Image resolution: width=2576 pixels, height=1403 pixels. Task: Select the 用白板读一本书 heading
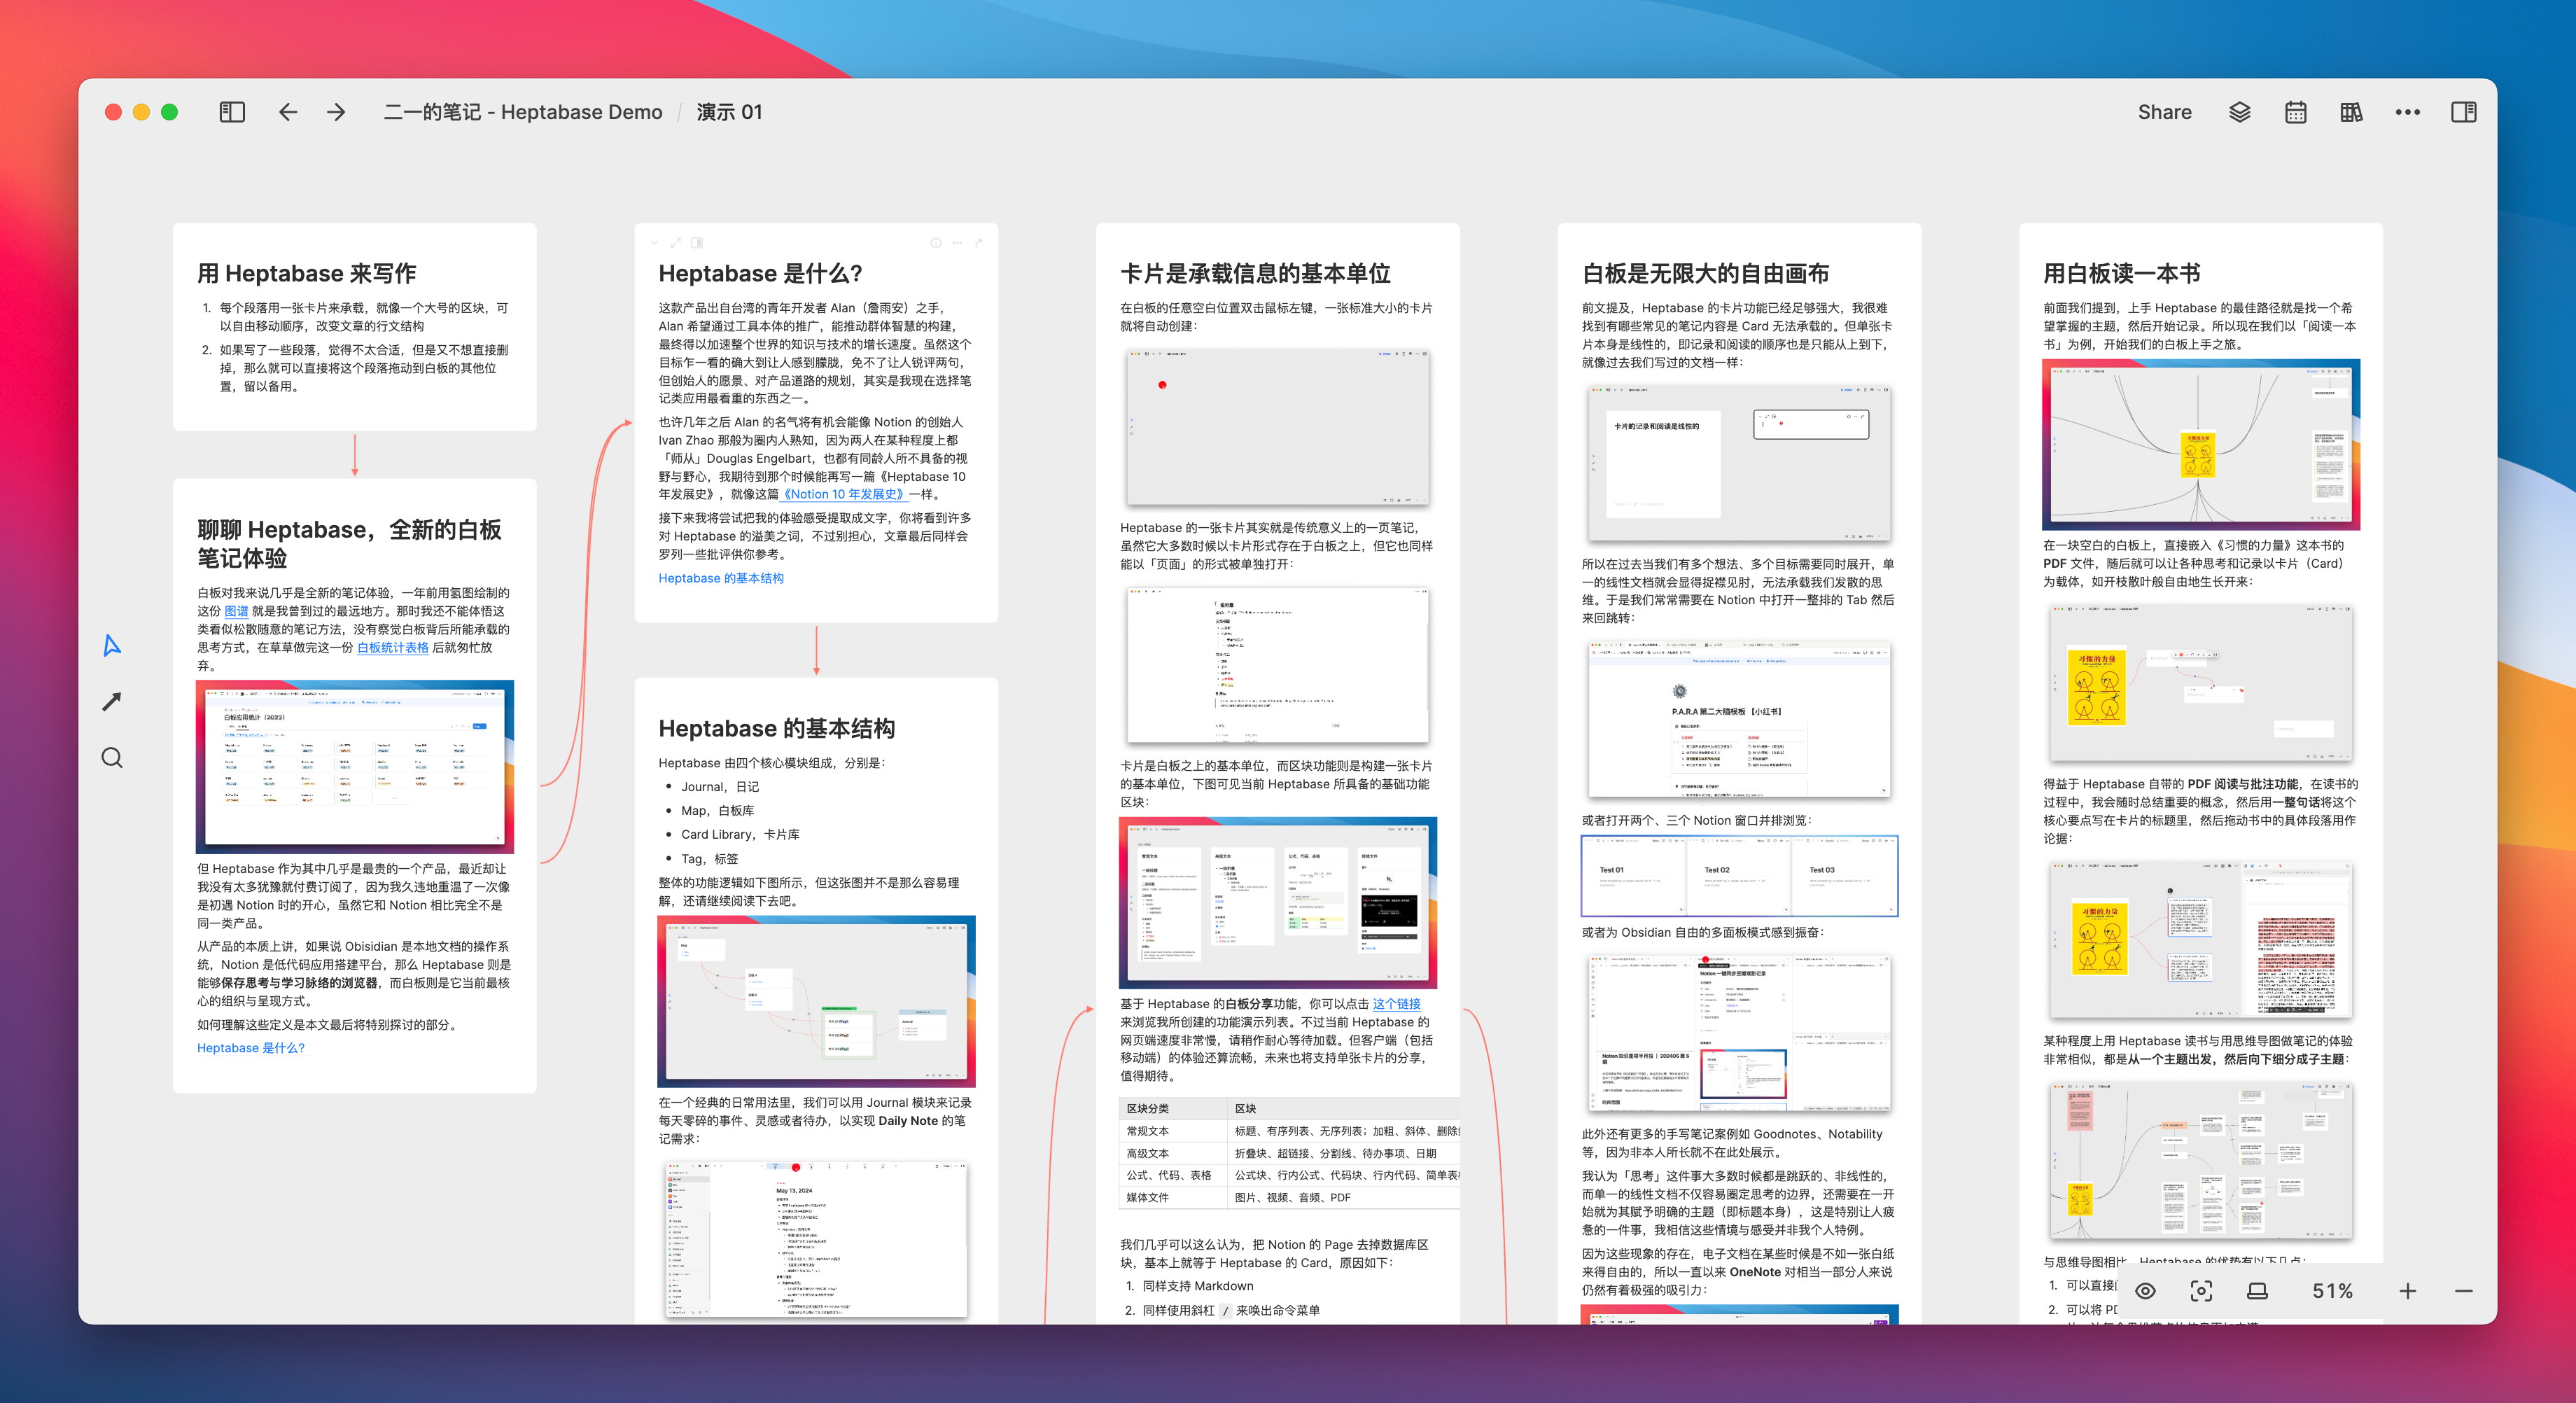point(2122,273)
